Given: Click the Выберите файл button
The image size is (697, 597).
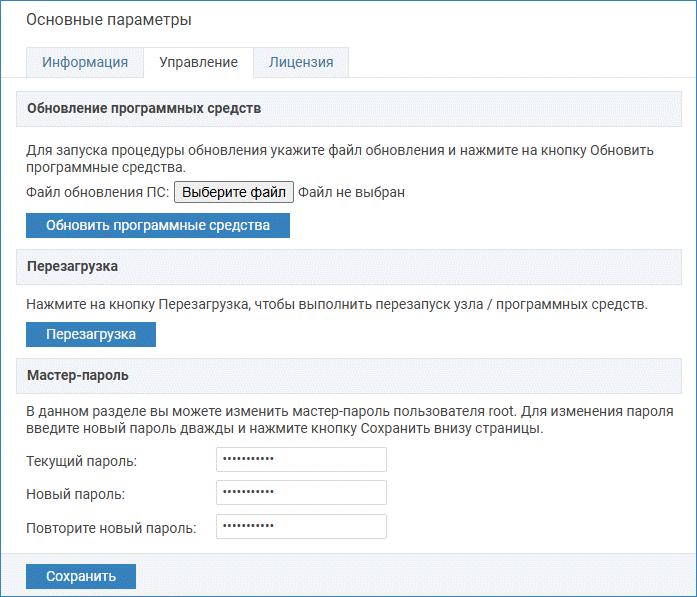Looking at the screenshot, I should click(x=234, y=192).
